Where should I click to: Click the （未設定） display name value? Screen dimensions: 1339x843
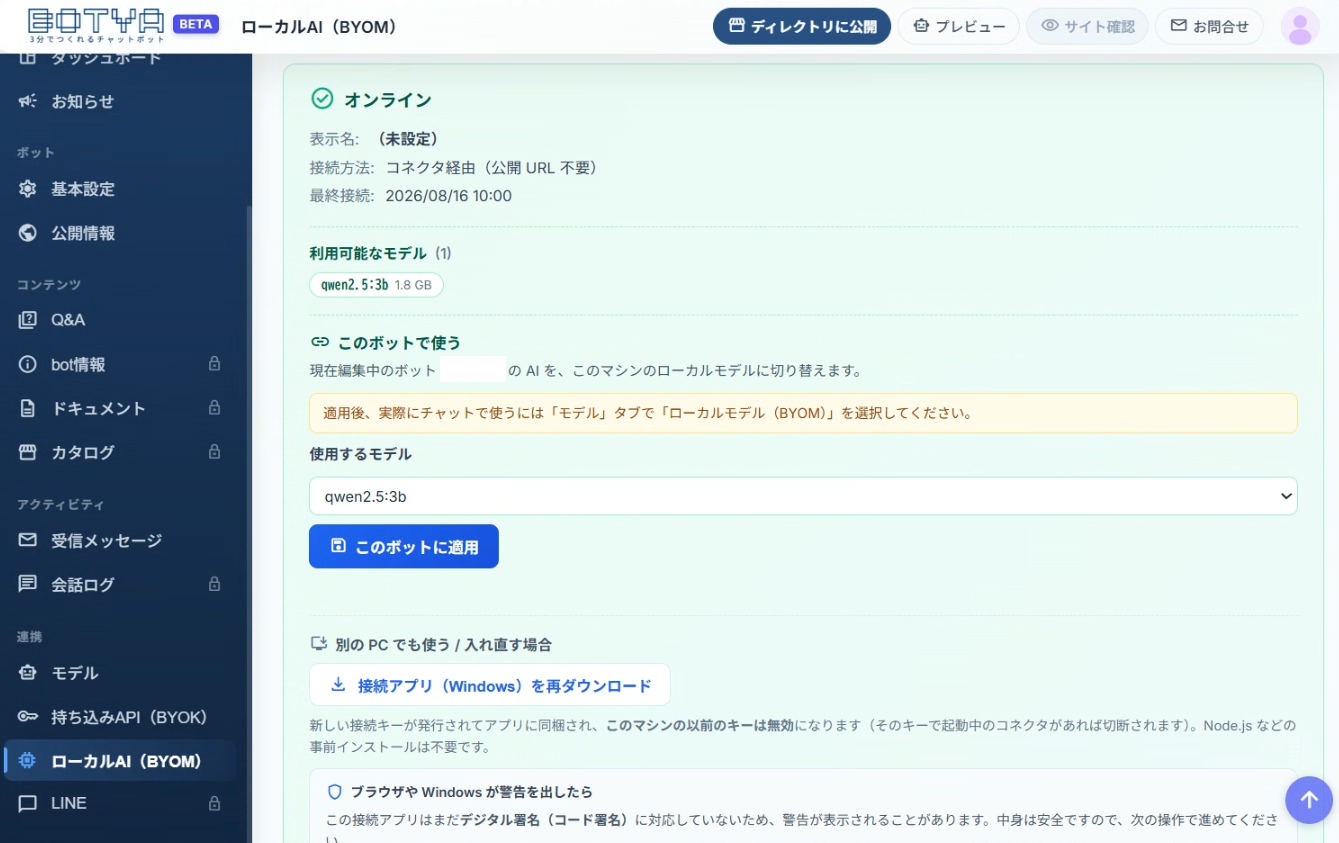point(407,139)
